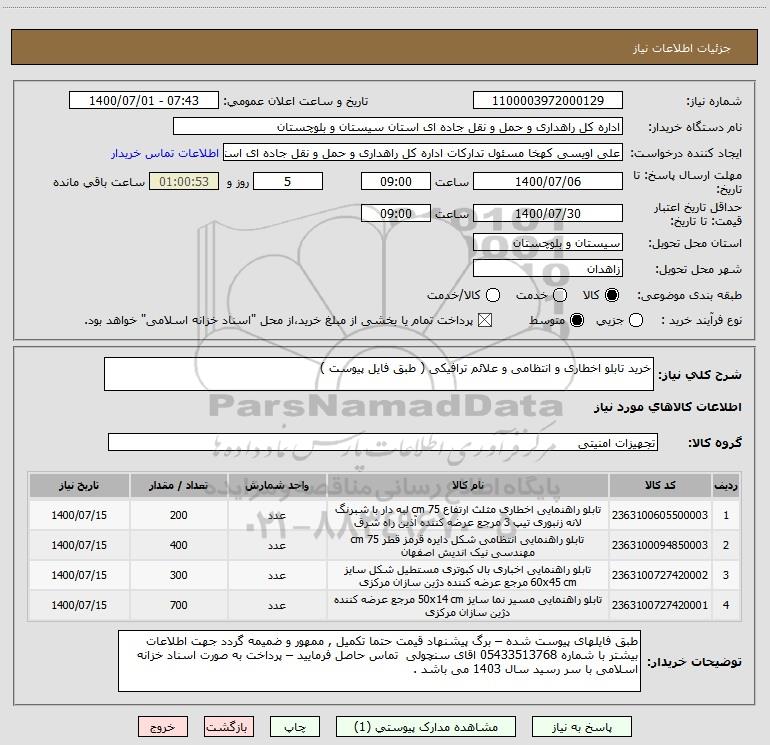Click the چاپ print button
This screenshot has height=745, width=770.
click(x=295, y=727)
